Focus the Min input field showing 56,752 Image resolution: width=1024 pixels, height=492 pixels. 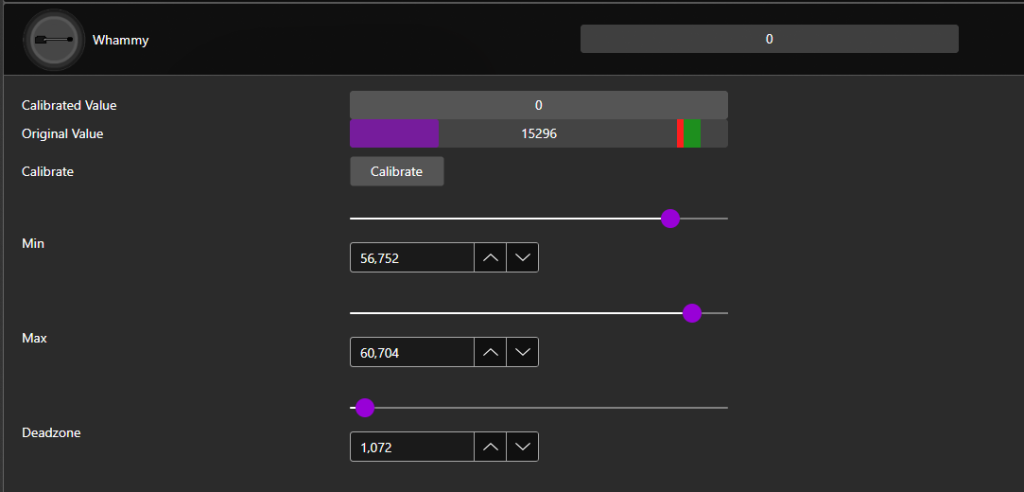pos(411,258)
